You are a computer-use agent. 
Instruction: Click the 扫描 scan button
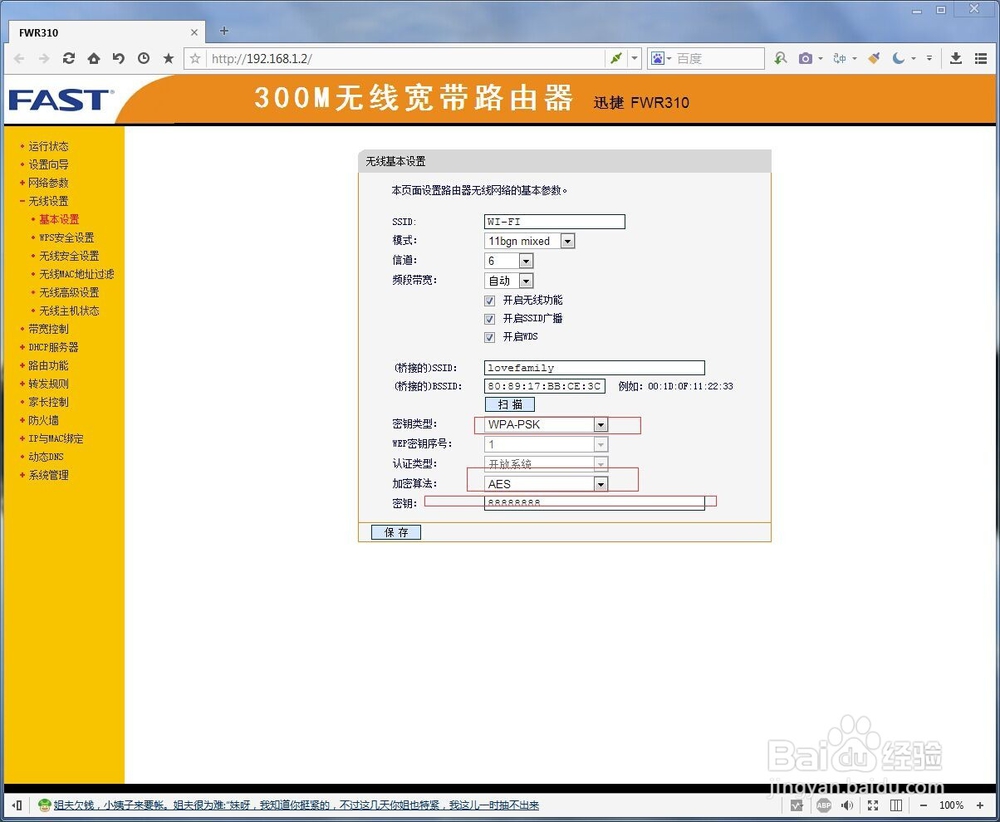510,404
